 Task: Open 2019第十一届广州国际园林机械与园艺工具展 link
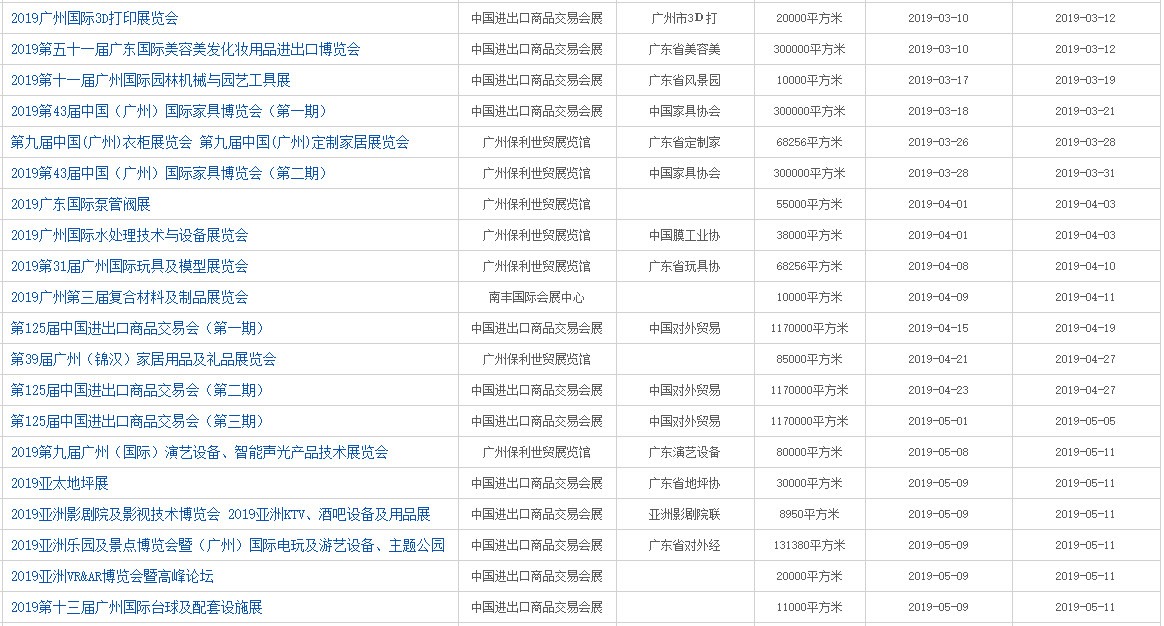pos(151,80)
